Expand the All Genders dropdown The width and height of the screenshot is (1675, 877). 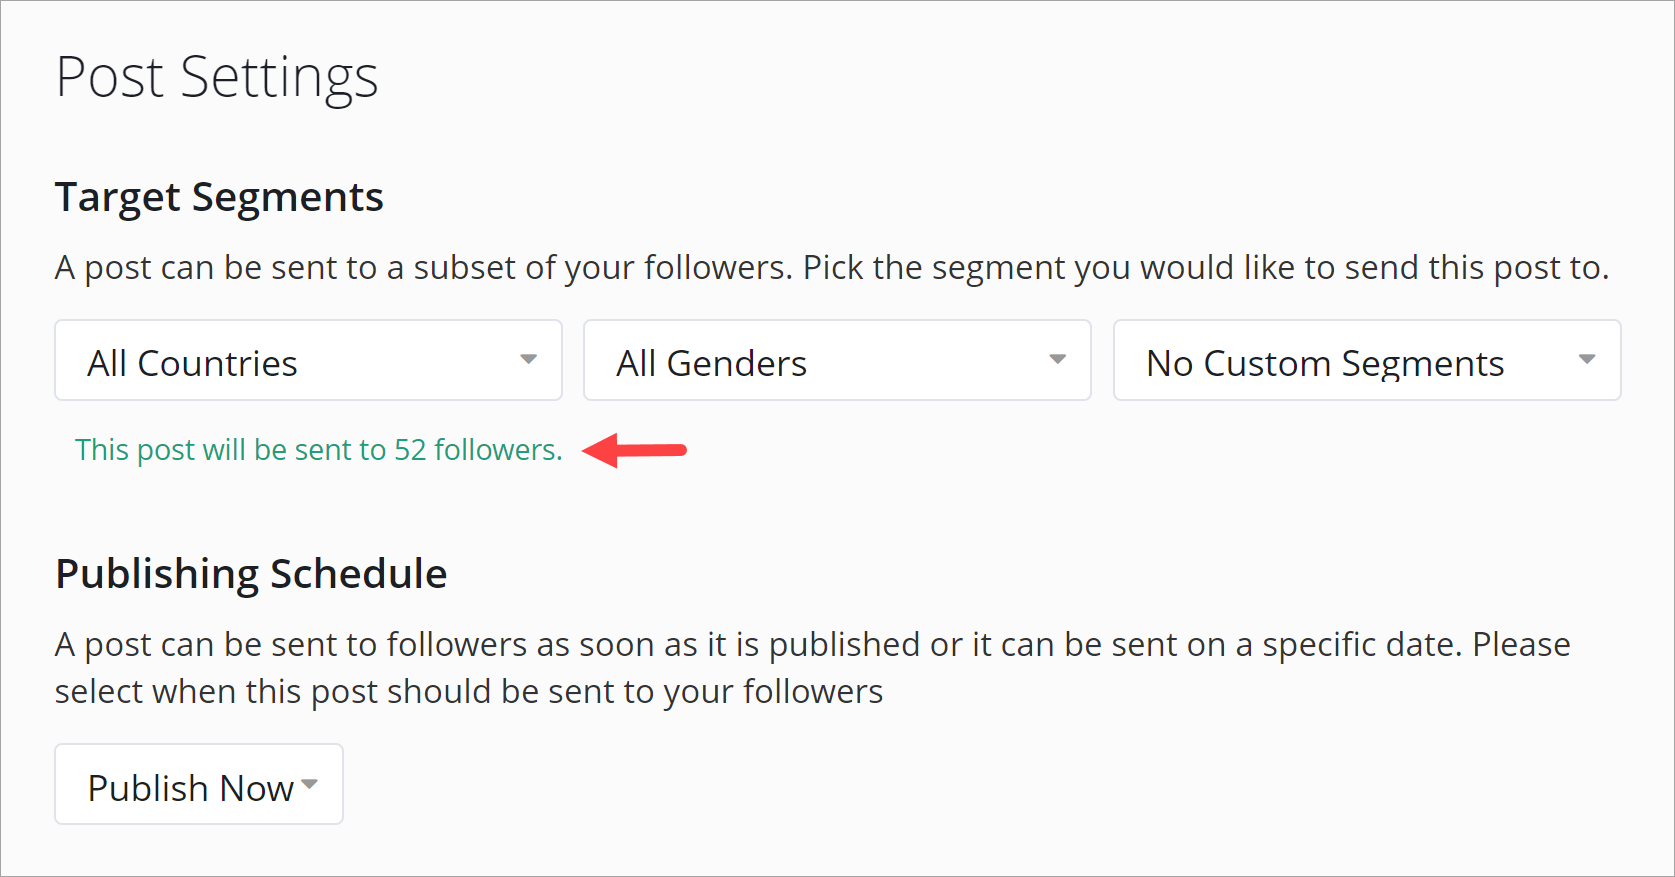pyautogui.click(x=837, y=361)
